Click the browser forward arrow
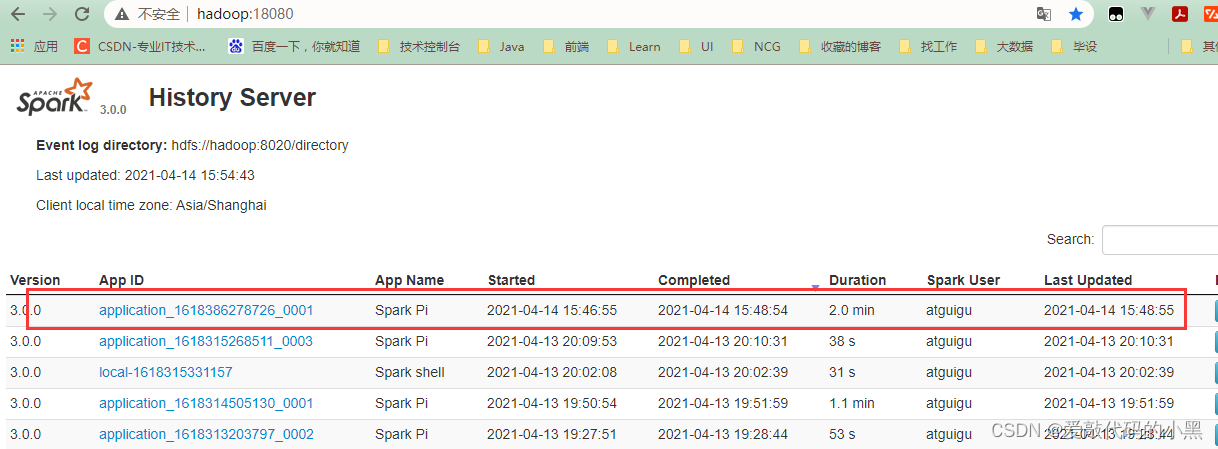The image size is (1218, 449). click(50, 14)
